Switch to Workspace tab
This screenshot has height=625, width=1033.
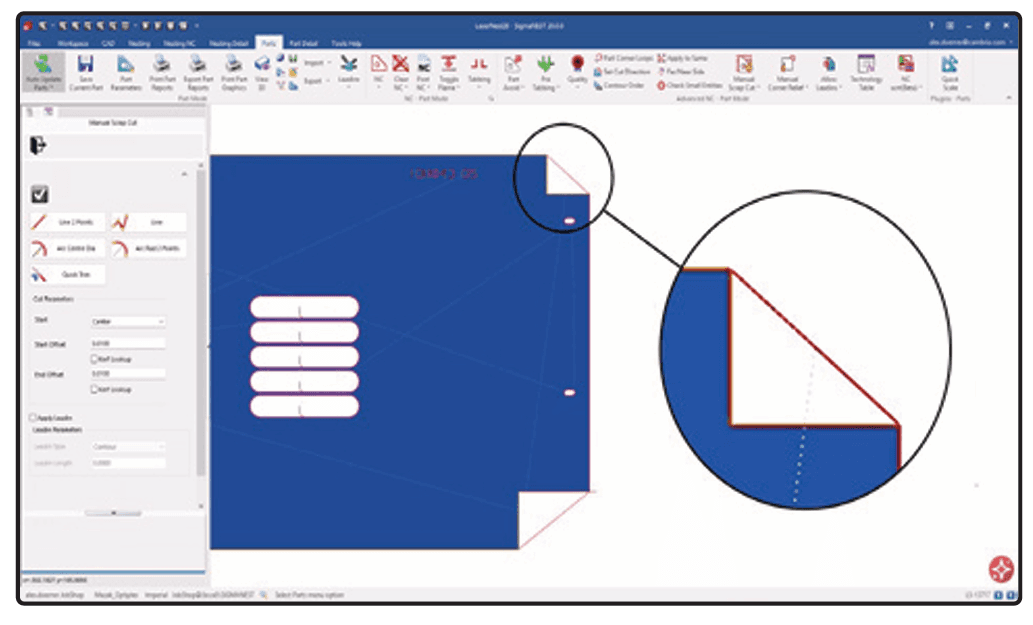(72, 43)
